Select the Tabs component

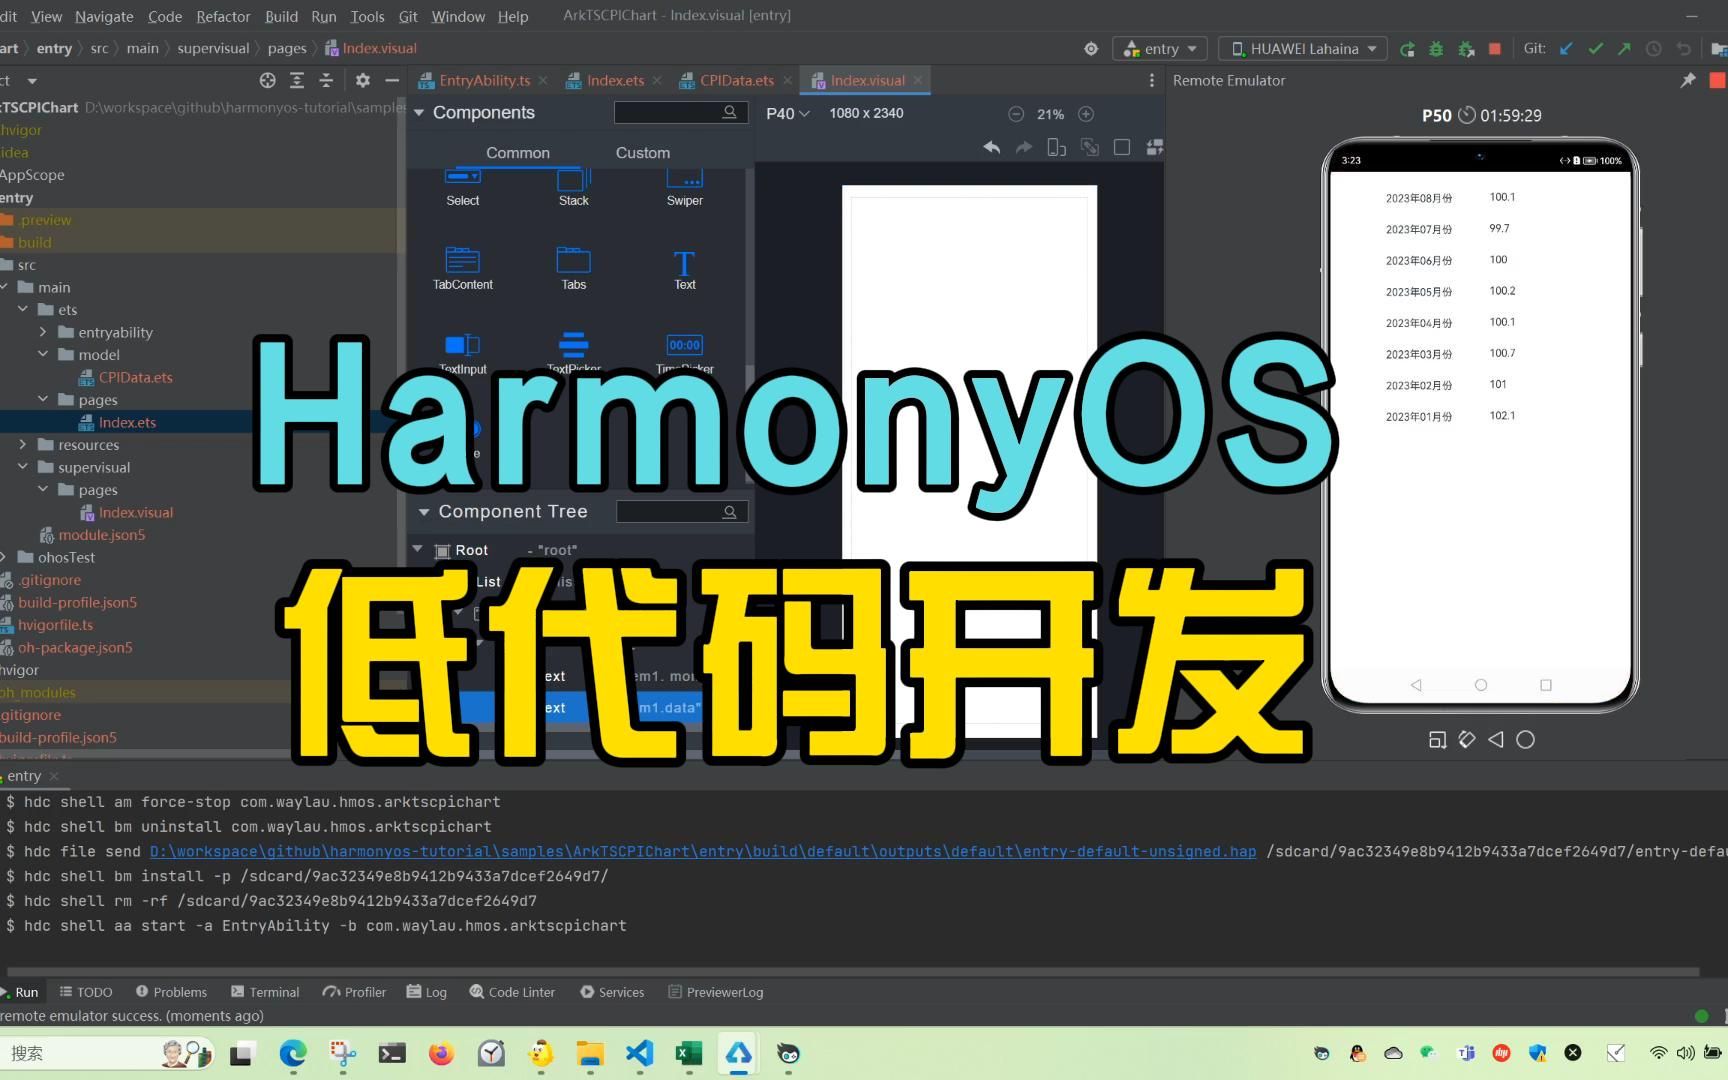[x=573, y=268]
